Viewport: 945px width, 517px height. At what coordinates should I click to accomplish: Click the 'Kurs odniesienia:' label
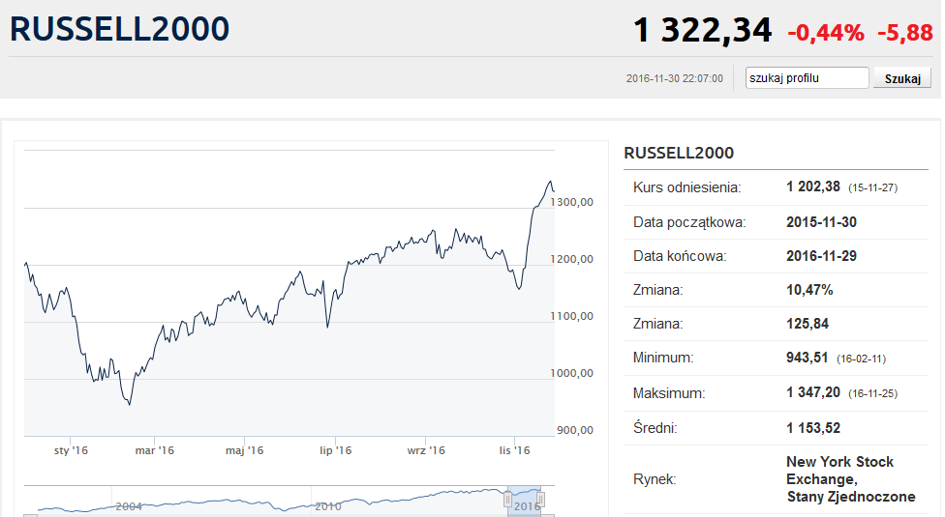pyautogui.click(x=687, y=187)
